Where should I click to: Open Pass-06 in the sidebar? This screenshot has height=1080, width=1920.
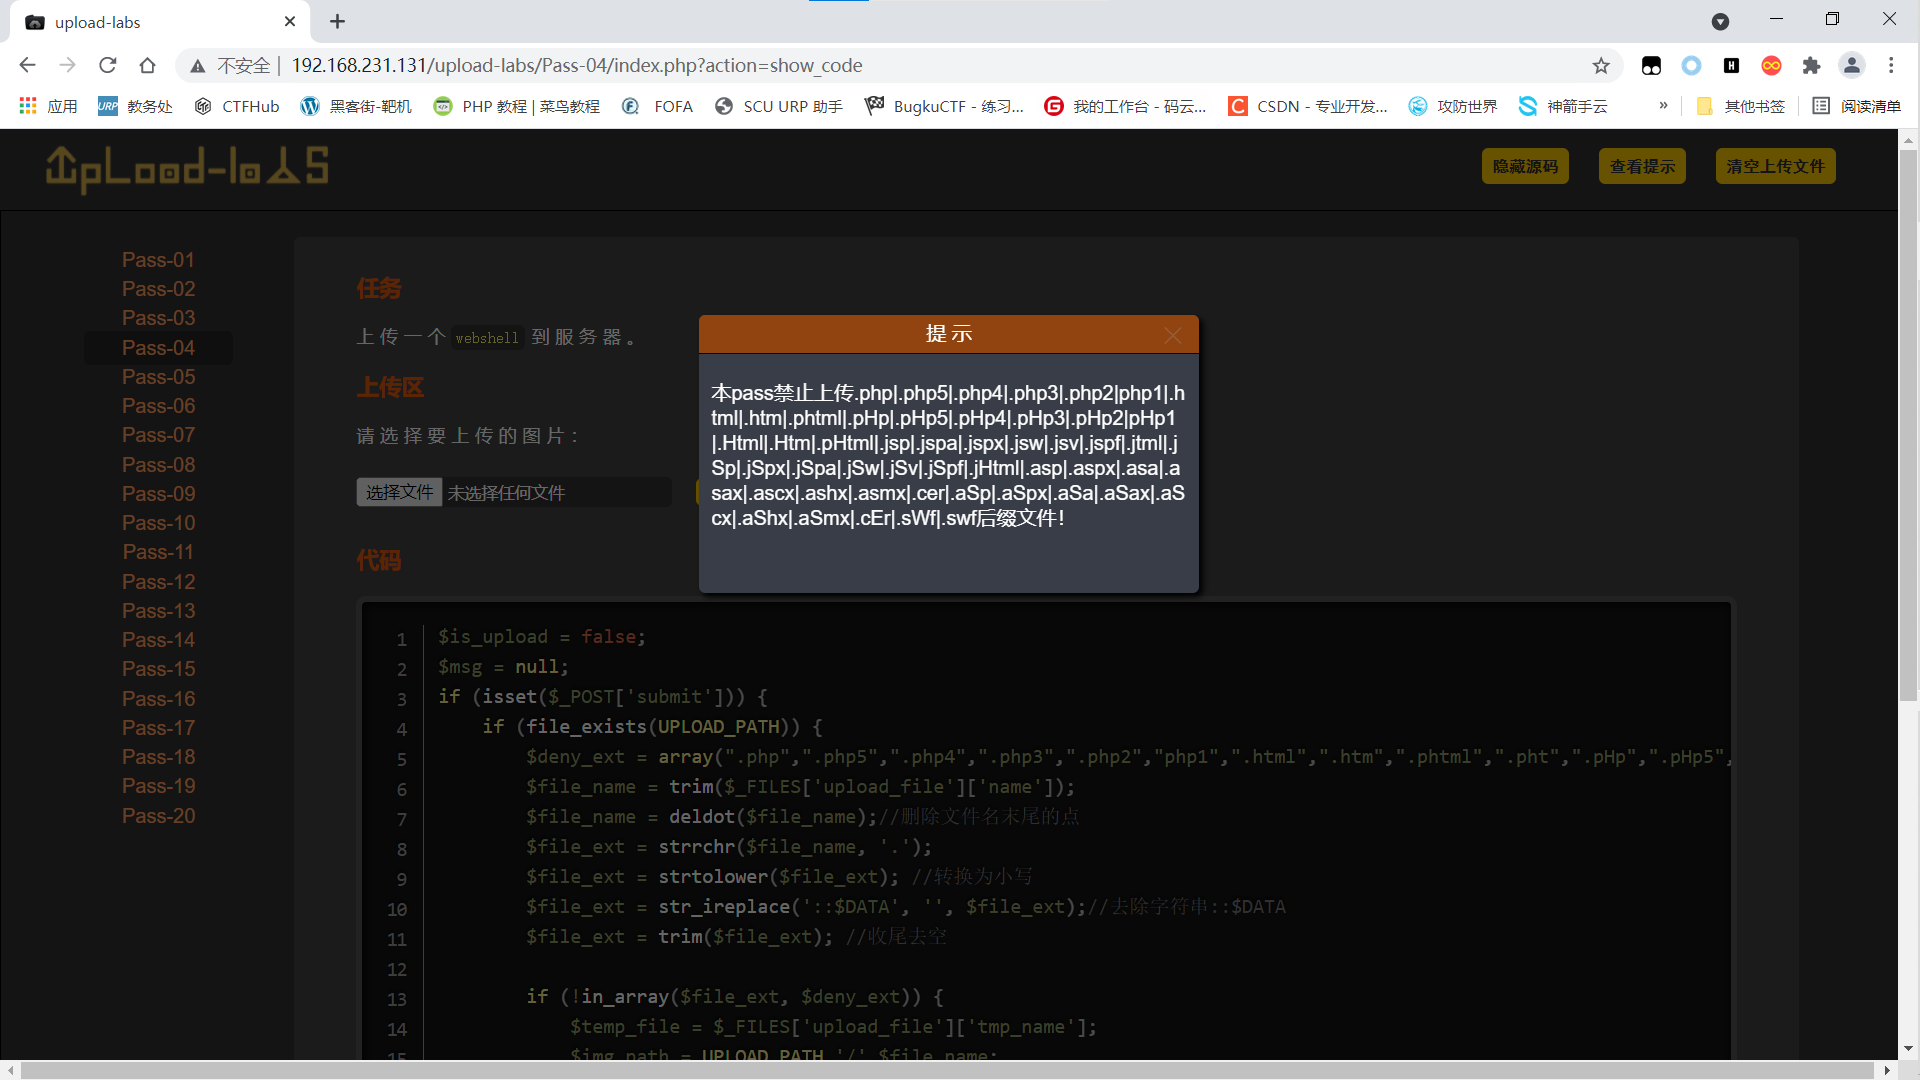click(158, 406)
